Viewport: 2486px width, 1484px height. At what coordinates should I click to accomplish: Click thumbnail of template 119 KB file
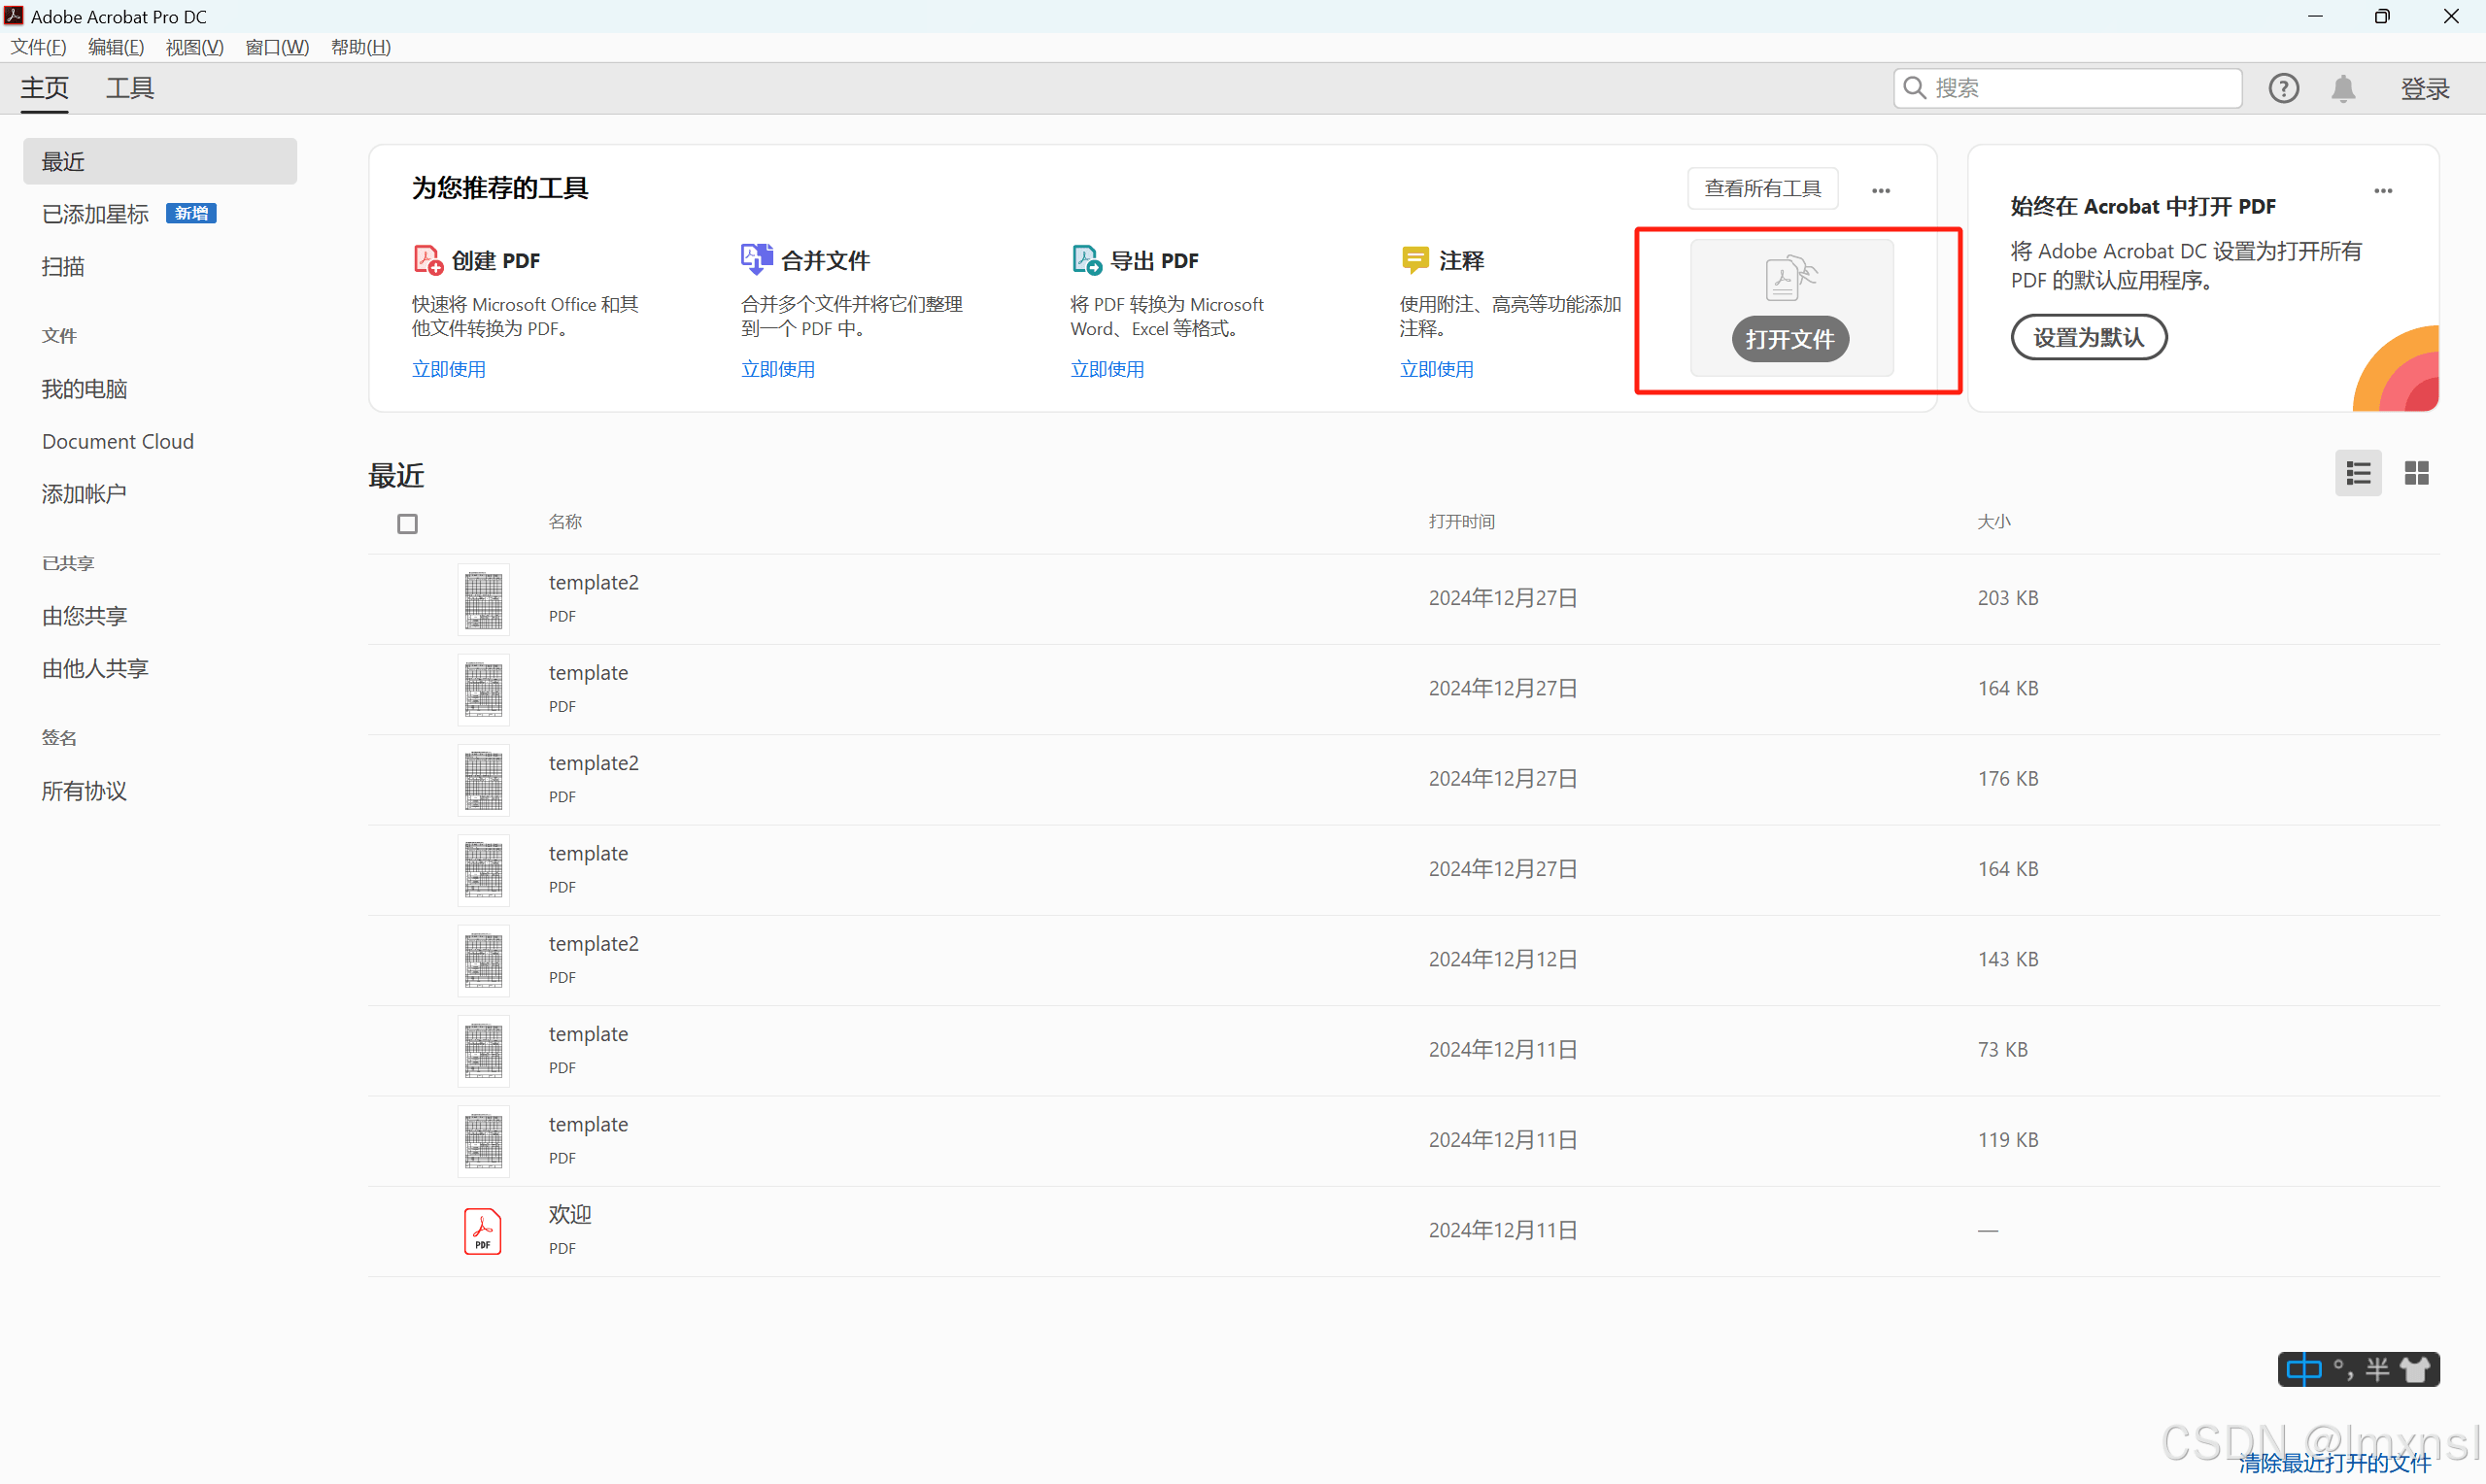click(x=483, y=1141)
